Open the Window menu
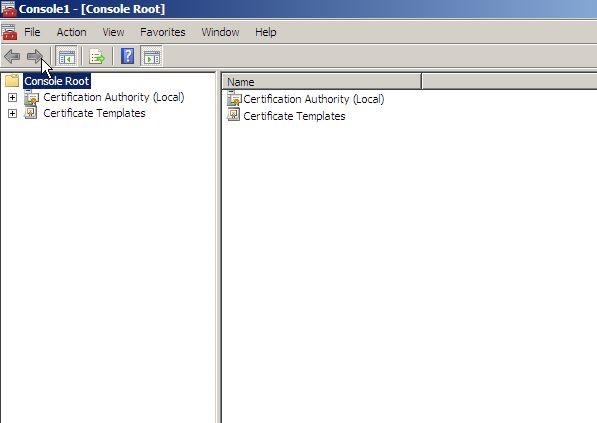597x423 pixels. (220, 32)
